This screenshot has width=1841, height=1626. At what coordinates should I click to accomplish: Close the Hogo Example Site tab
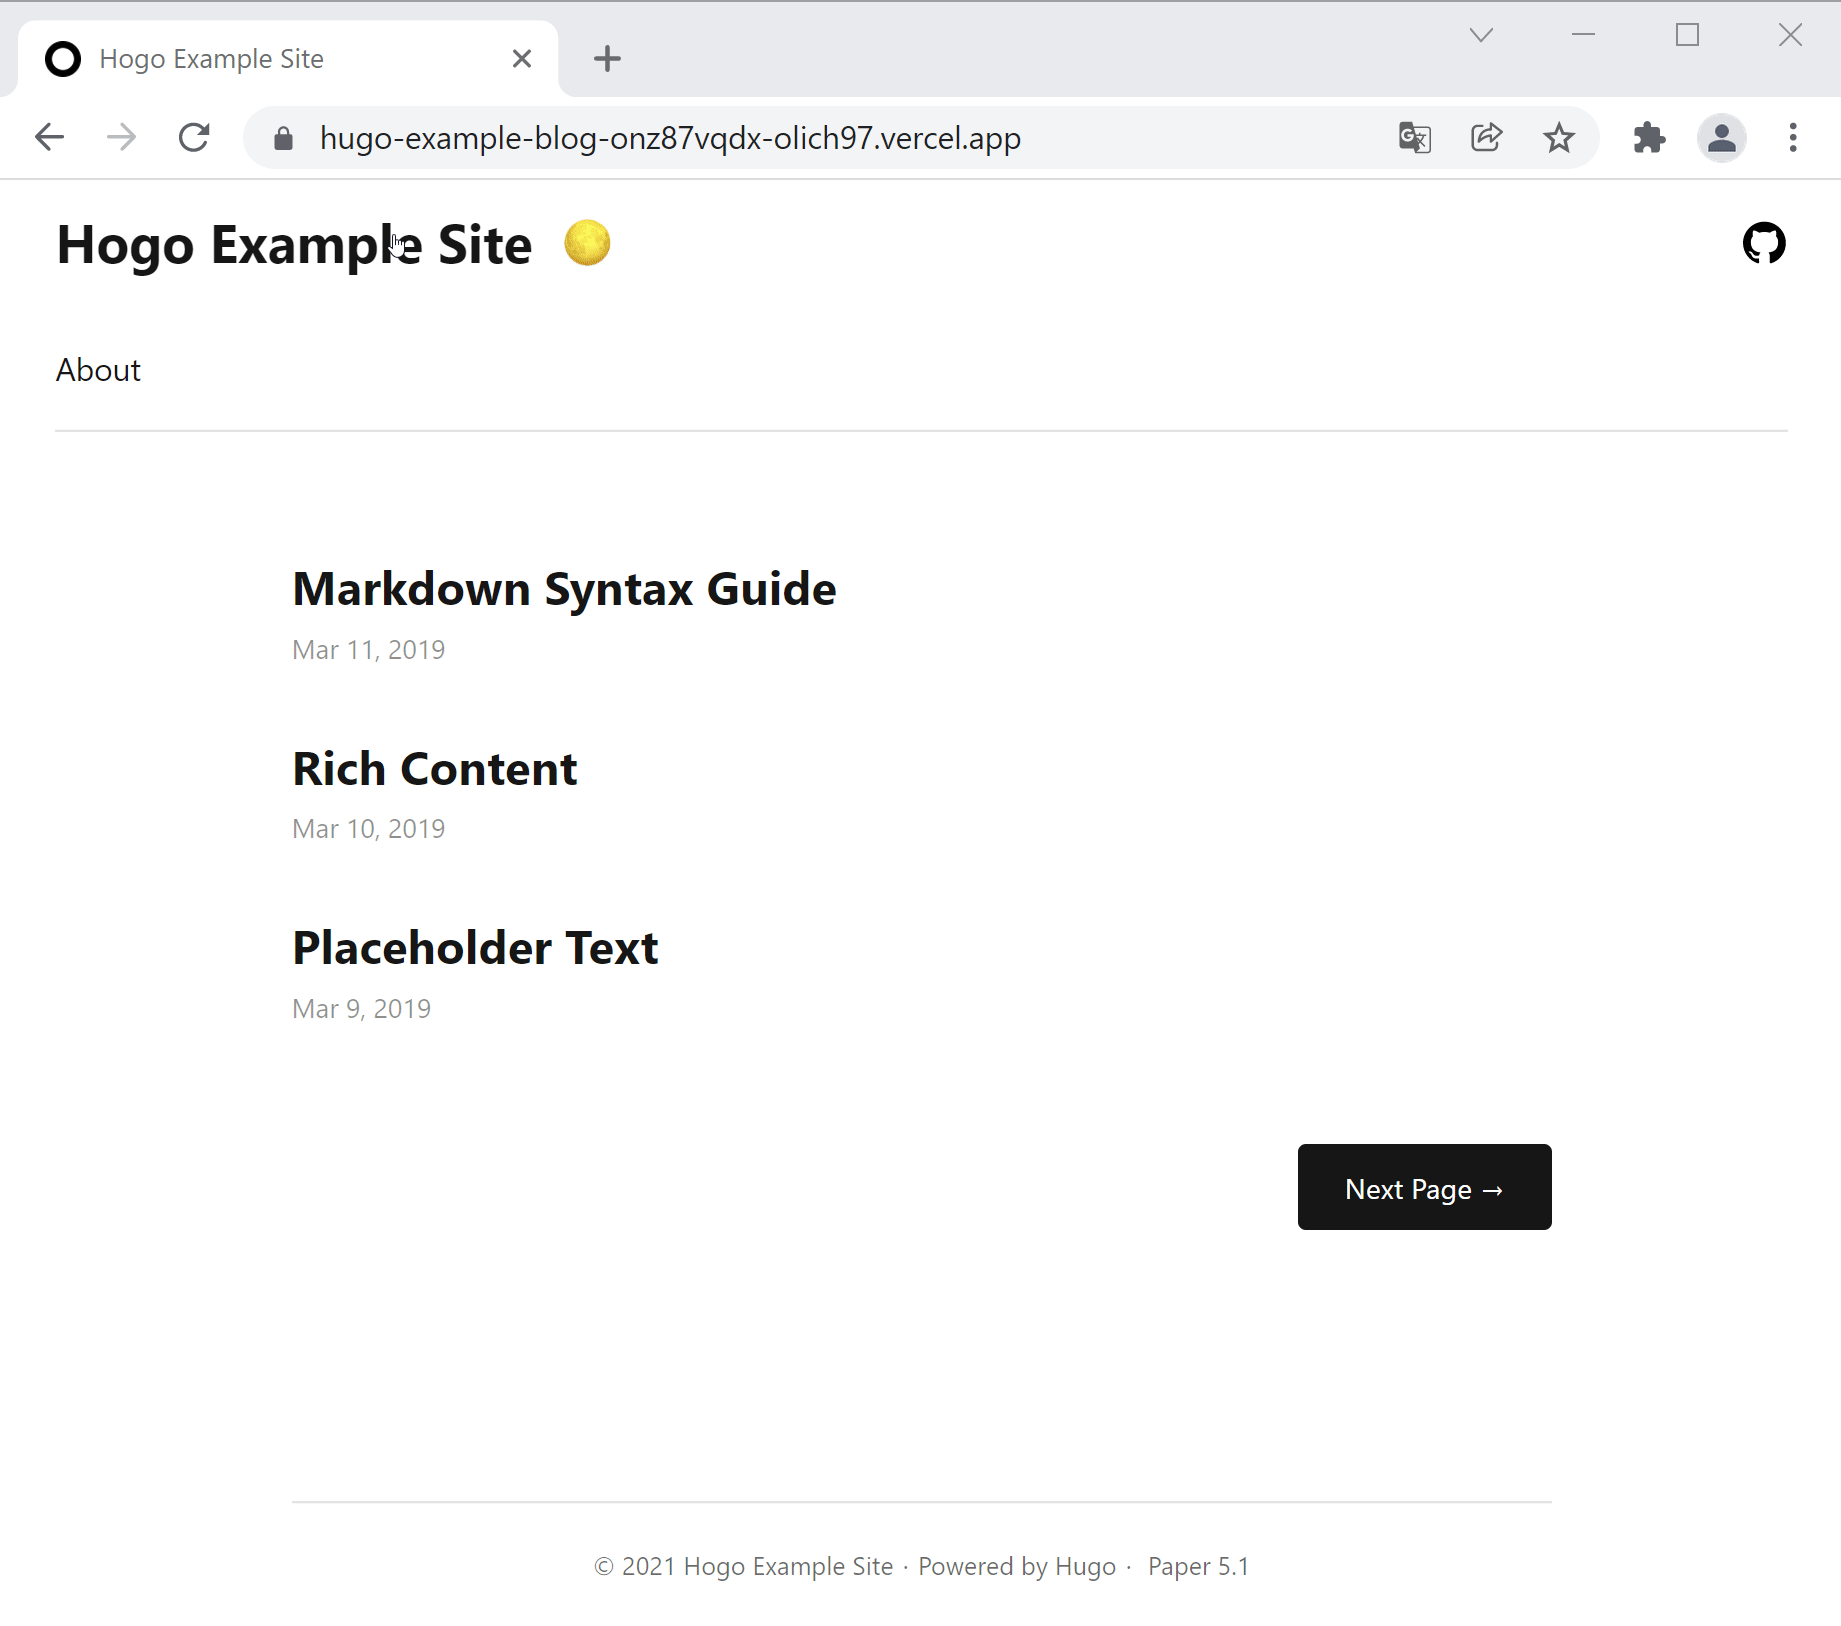[x=521, y=59]
